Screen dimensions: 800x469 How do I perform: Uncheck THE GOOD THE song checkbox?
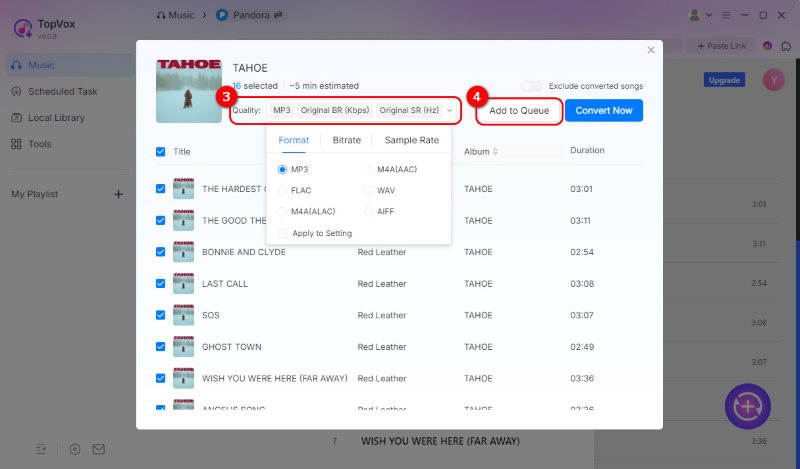click(161, 220)
